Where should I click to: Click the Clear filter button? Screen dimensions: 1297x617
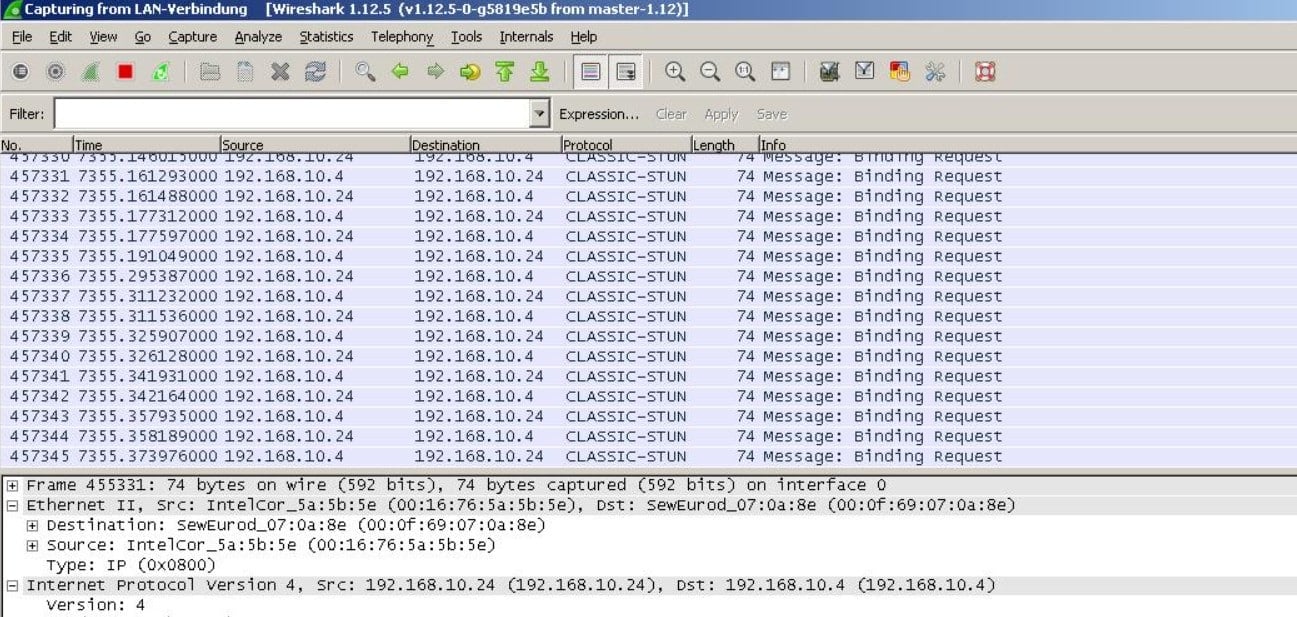click(x=671, y=114)
